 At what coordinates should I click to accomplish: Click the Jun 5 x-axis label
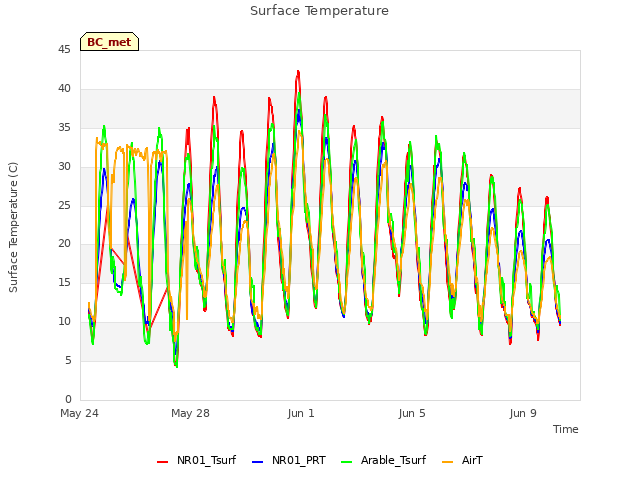point(412,413)
